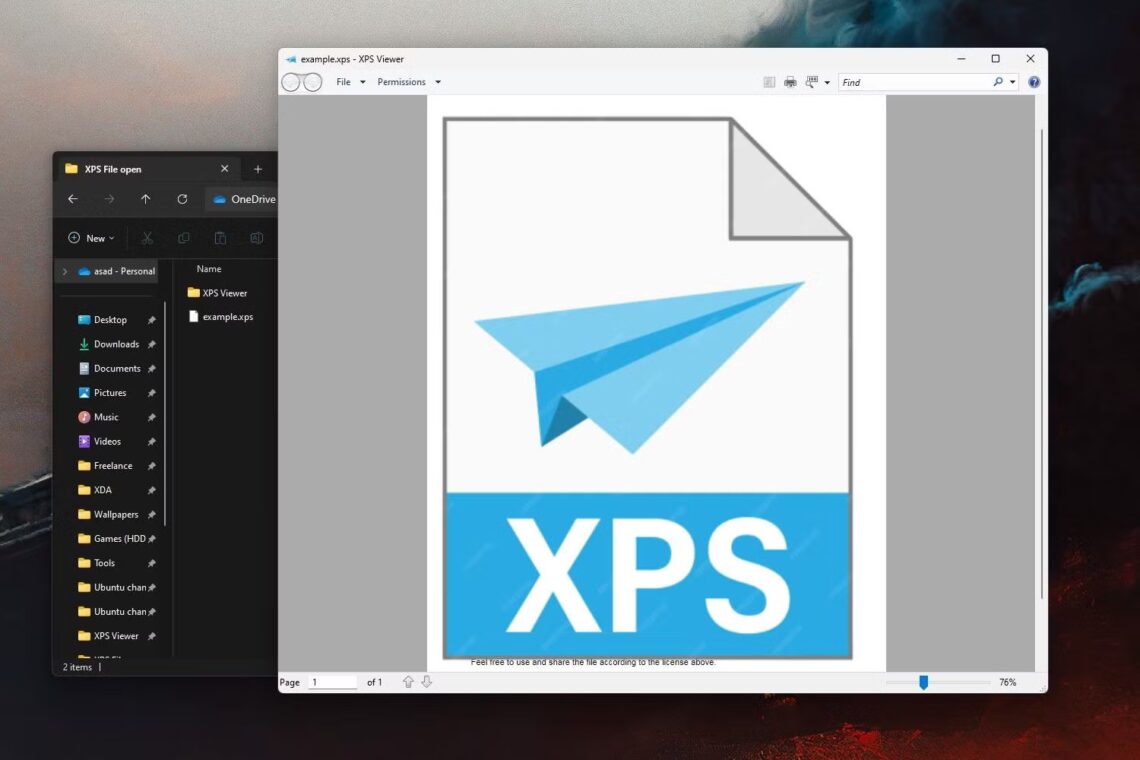Screen dimensions: 1140x760
Task: Open XPS Viewer help with the question mark icon
Action: [x=1033, y=82]
